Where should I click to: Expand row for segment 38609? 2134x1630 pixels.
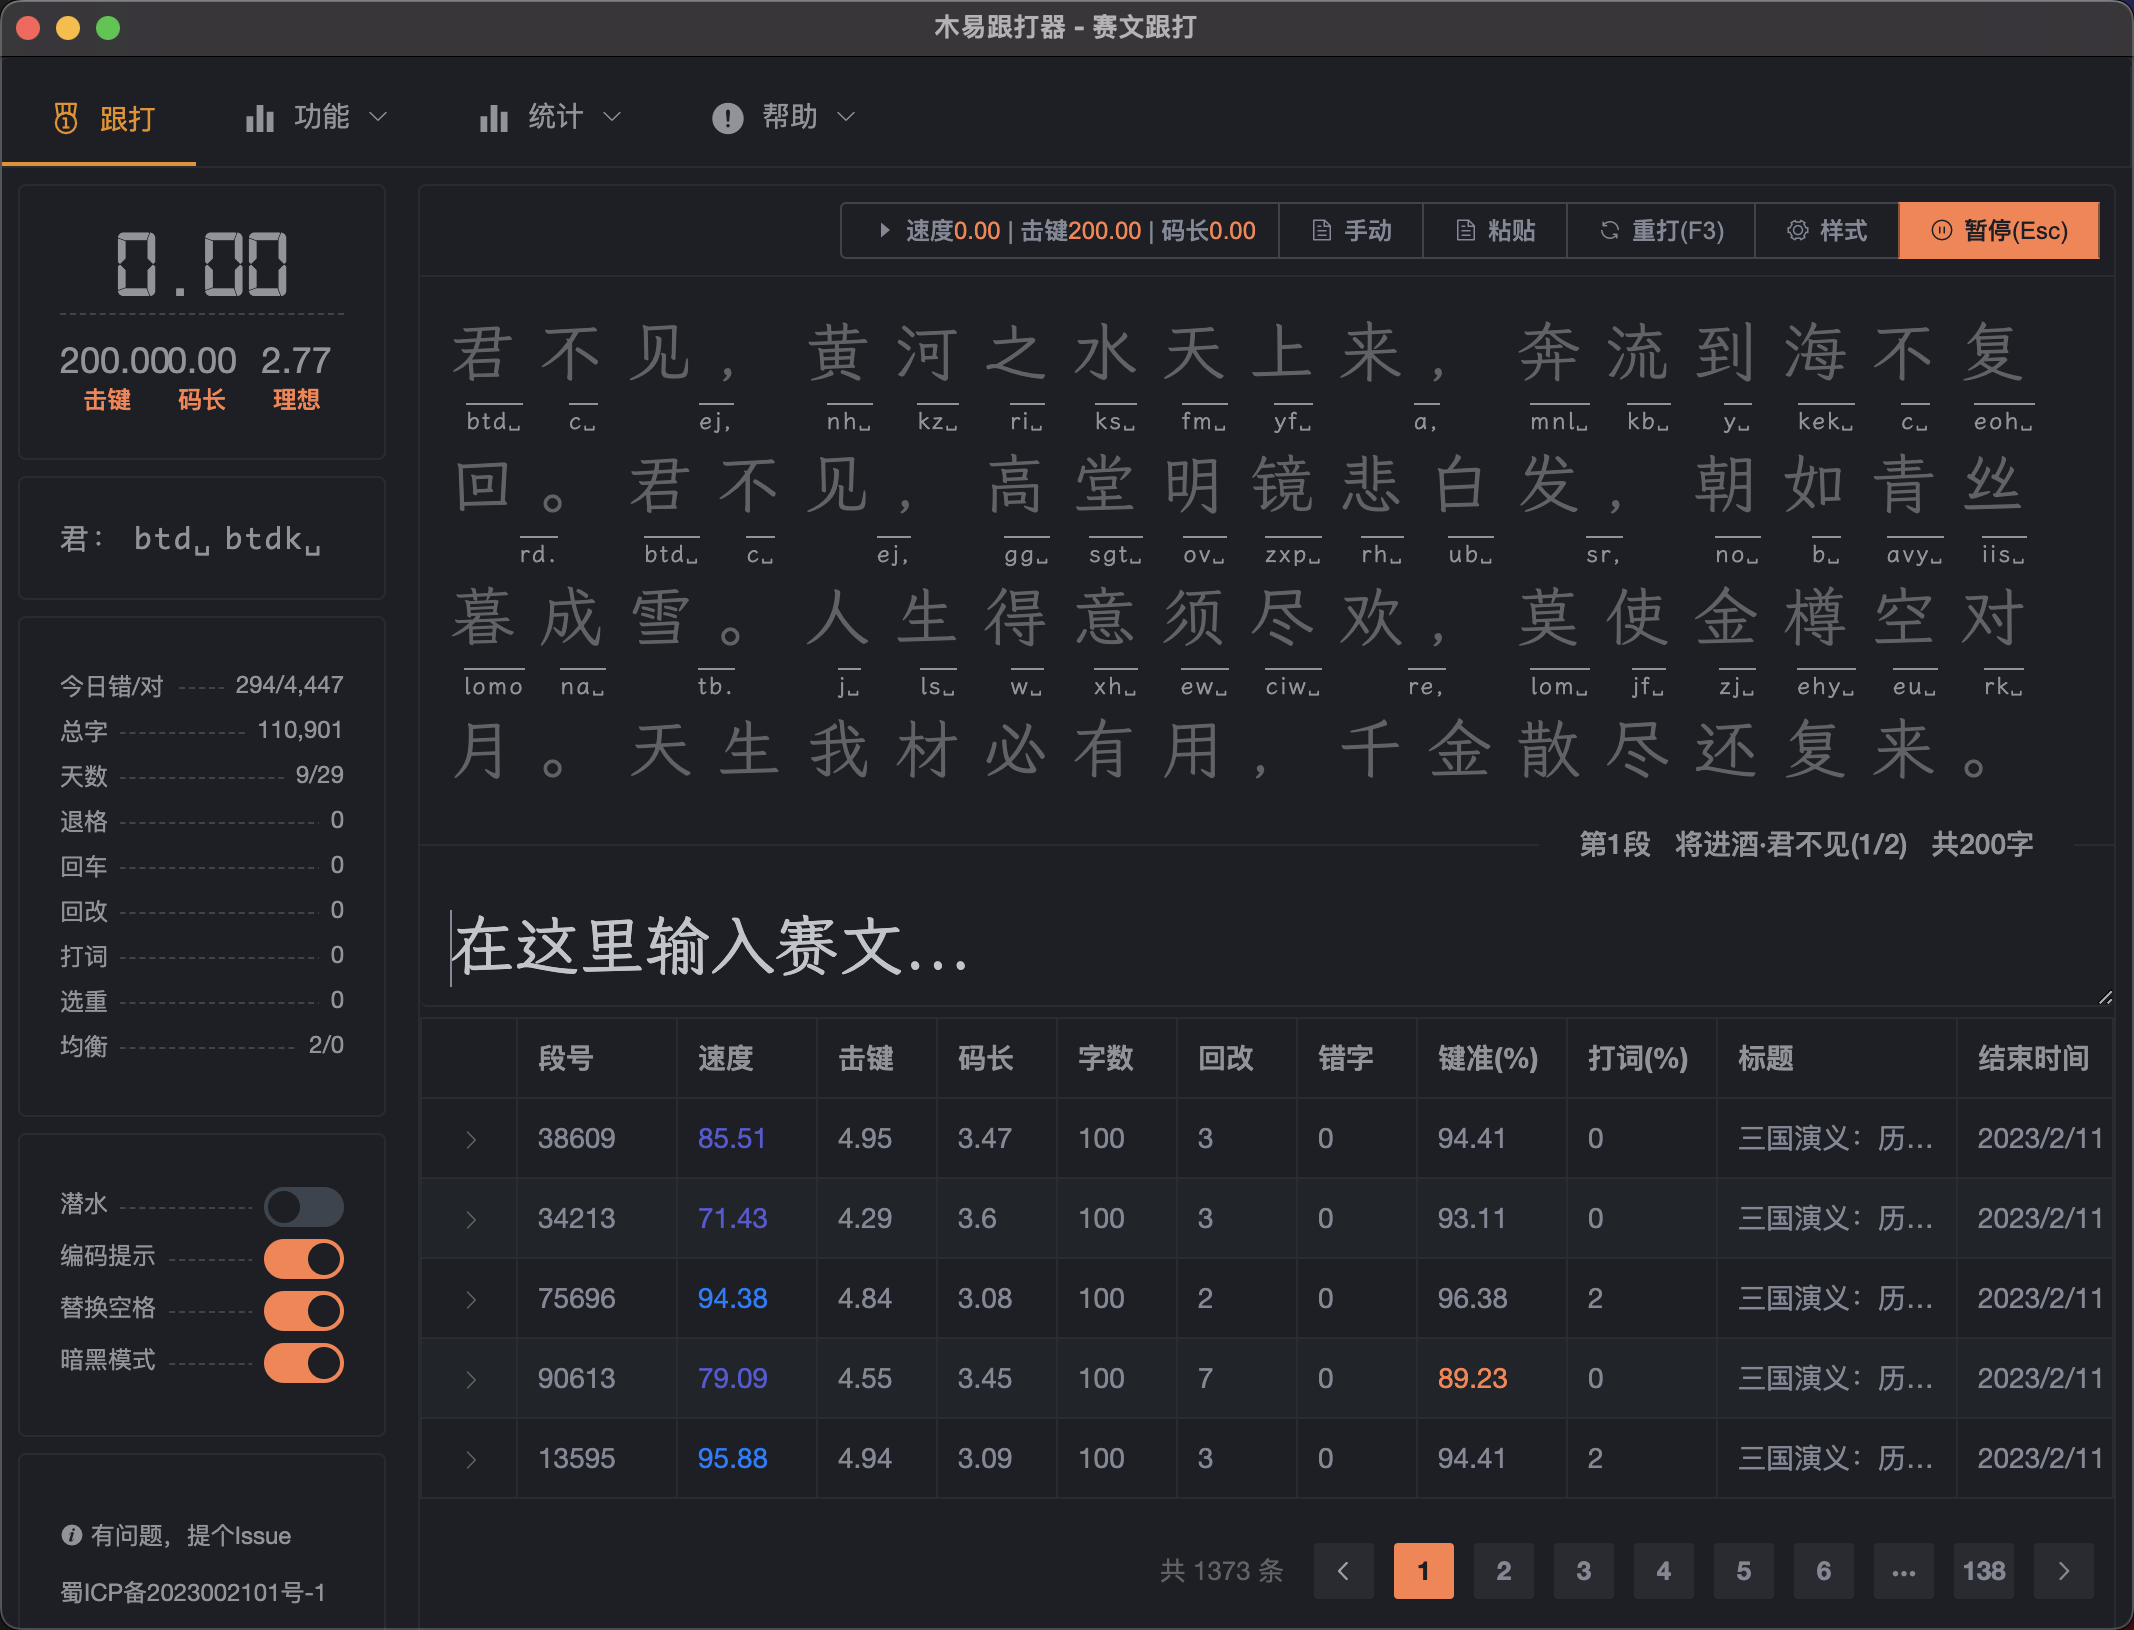point(471,1139)
